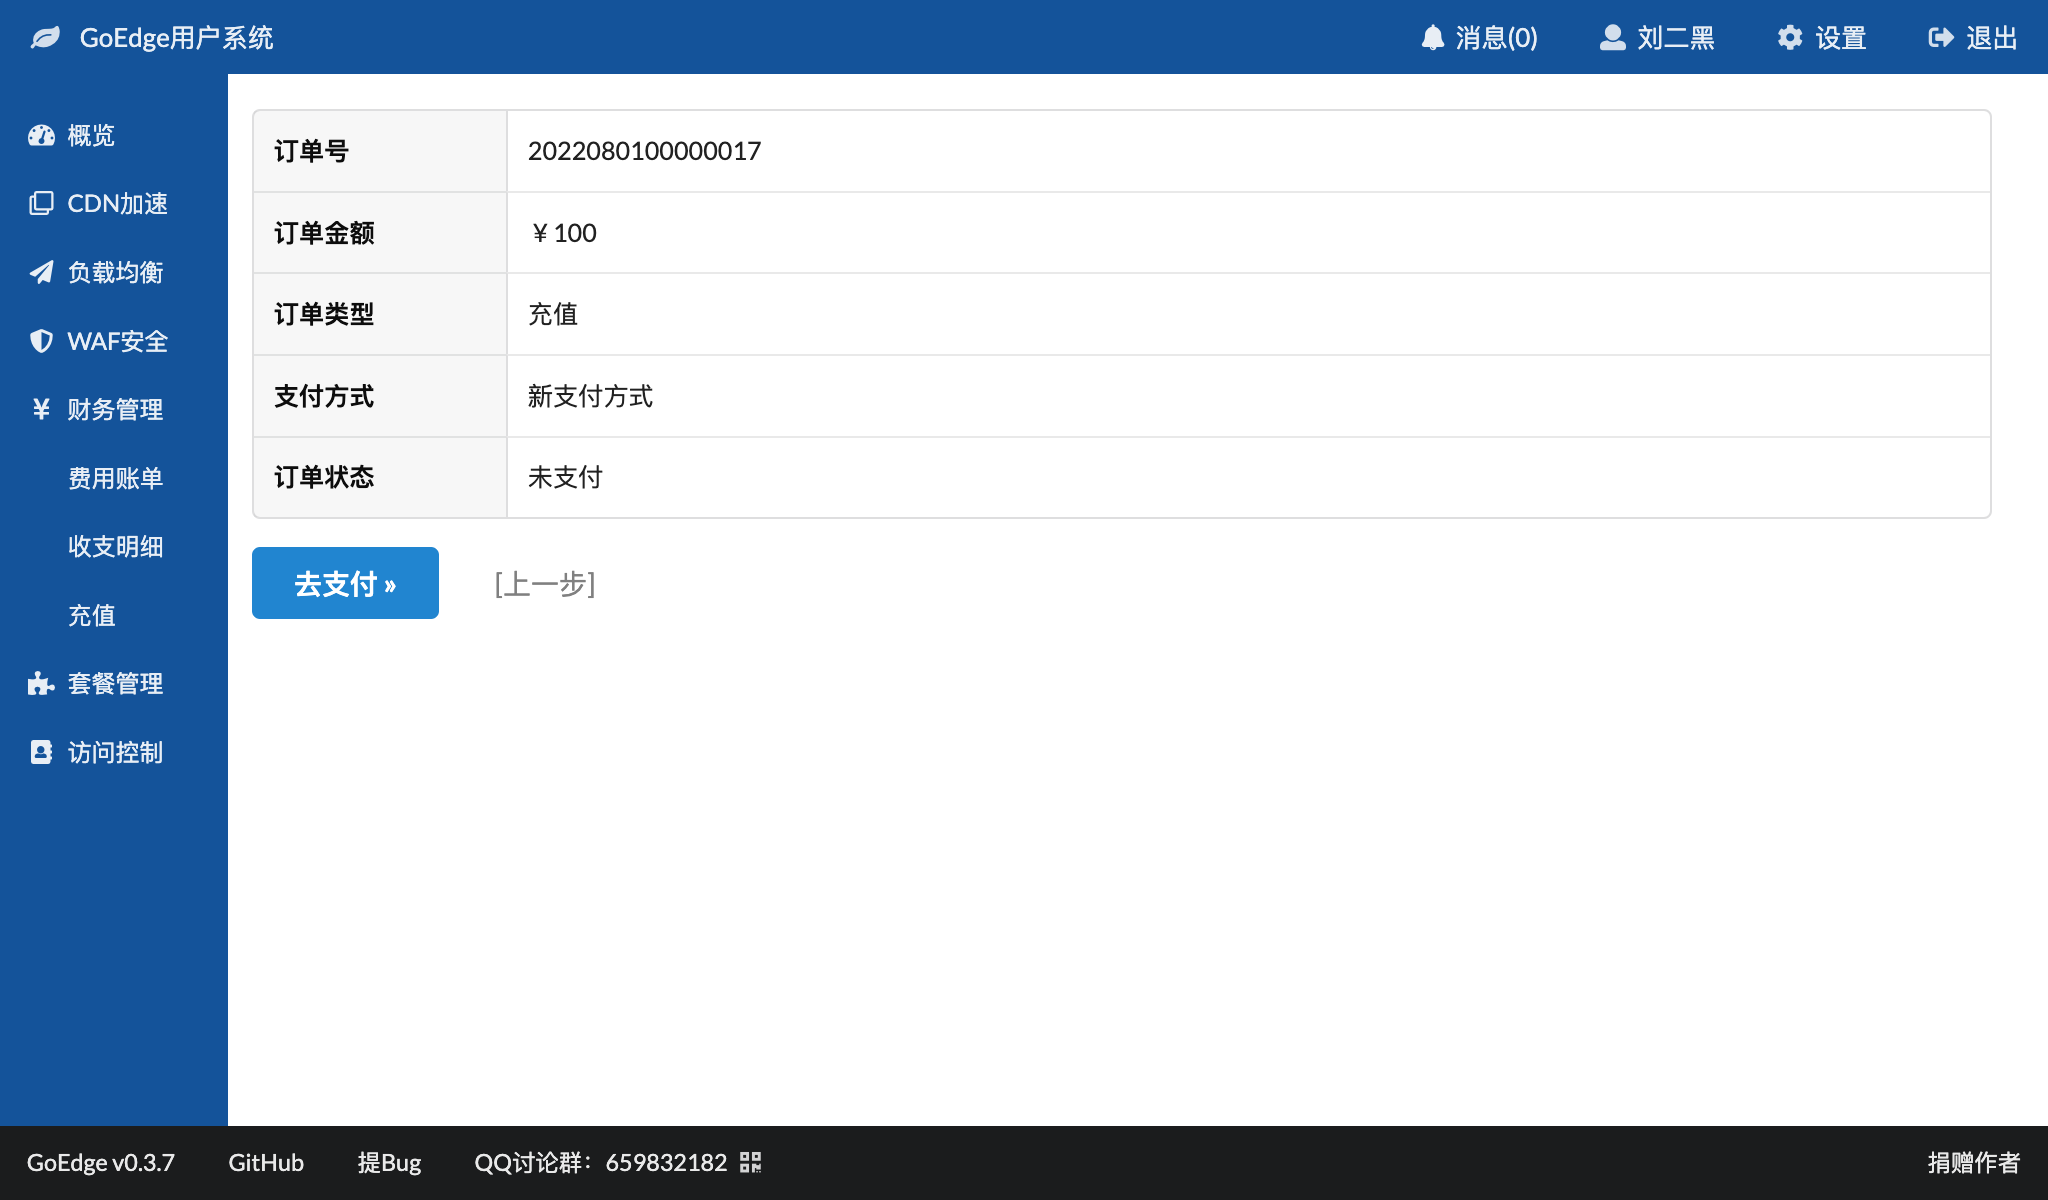Click the GoEdge leaf logo icon
Viewport: 2048px width, 1200px height.
[45, 38]
